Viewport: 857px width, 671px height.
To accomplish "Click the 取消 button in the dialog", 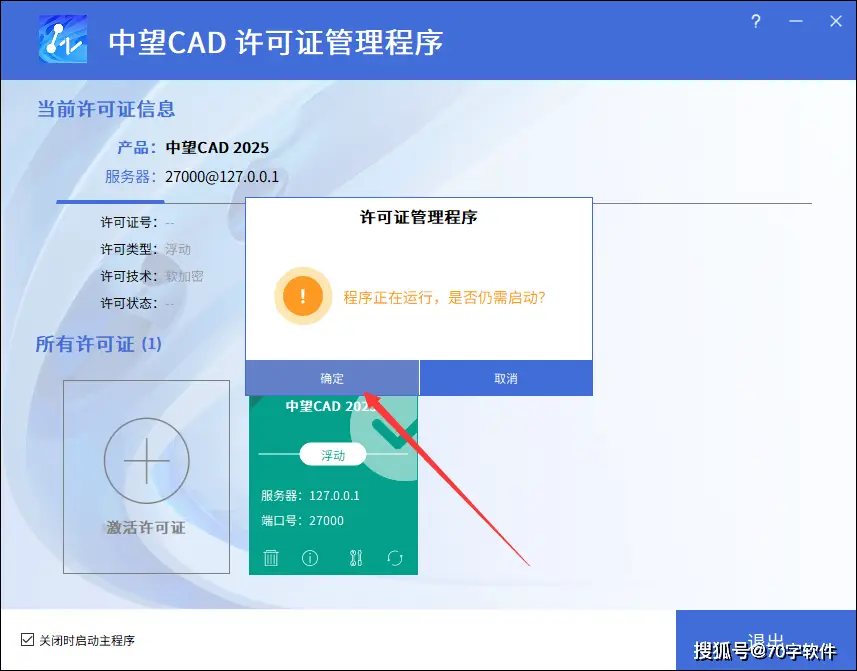I will pos(506,378).
